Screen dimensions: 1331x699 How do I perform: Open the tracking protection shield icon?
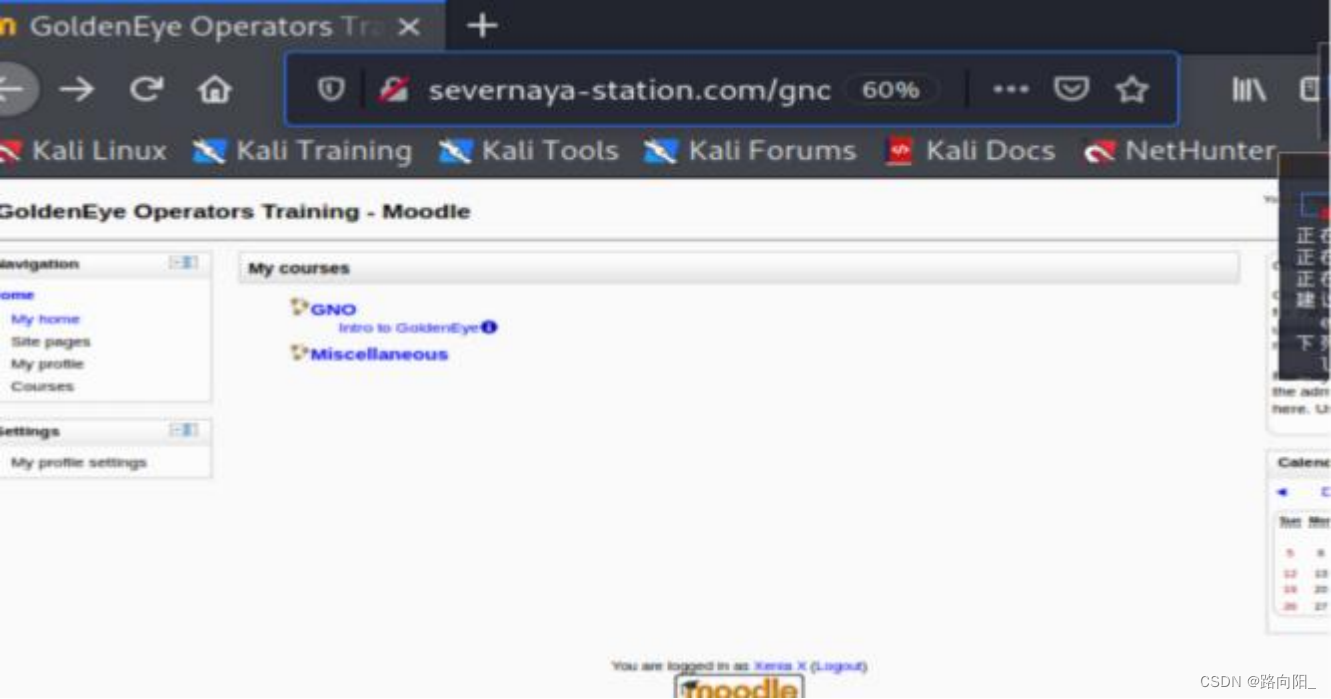coord(331,90)
